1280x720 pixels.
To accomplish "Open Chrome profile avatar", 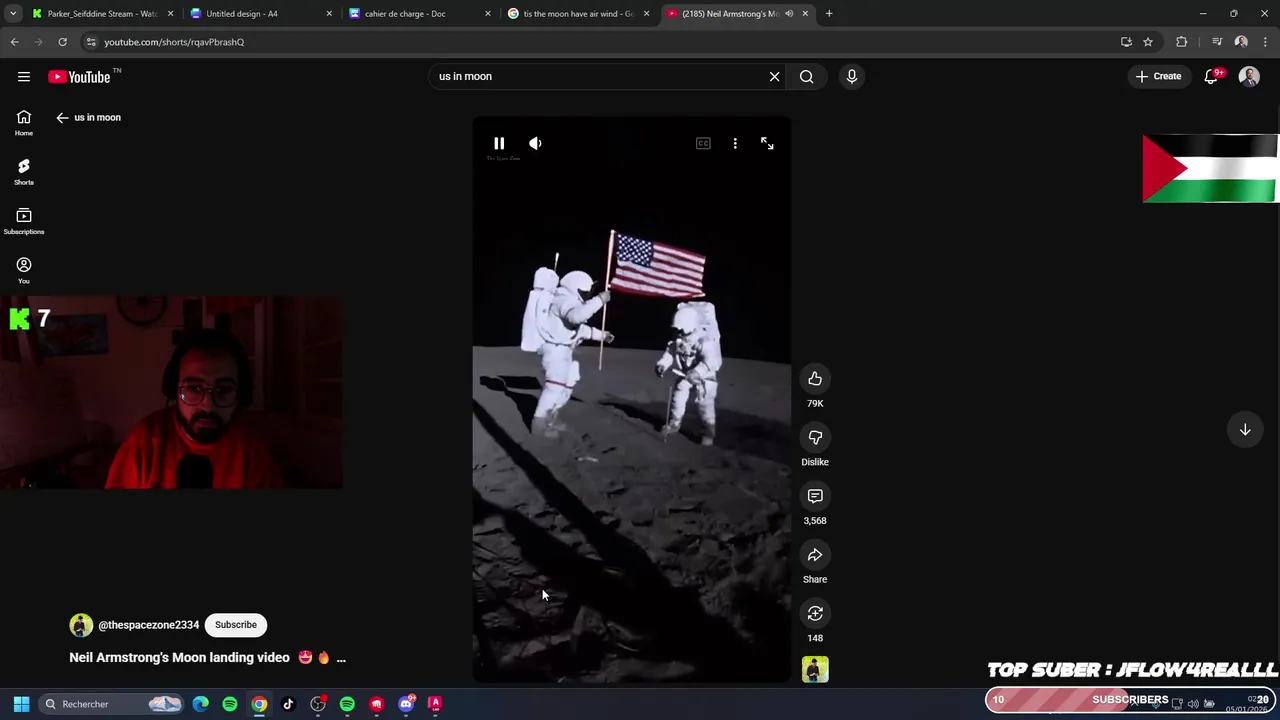I will [x=1241, y=42].
